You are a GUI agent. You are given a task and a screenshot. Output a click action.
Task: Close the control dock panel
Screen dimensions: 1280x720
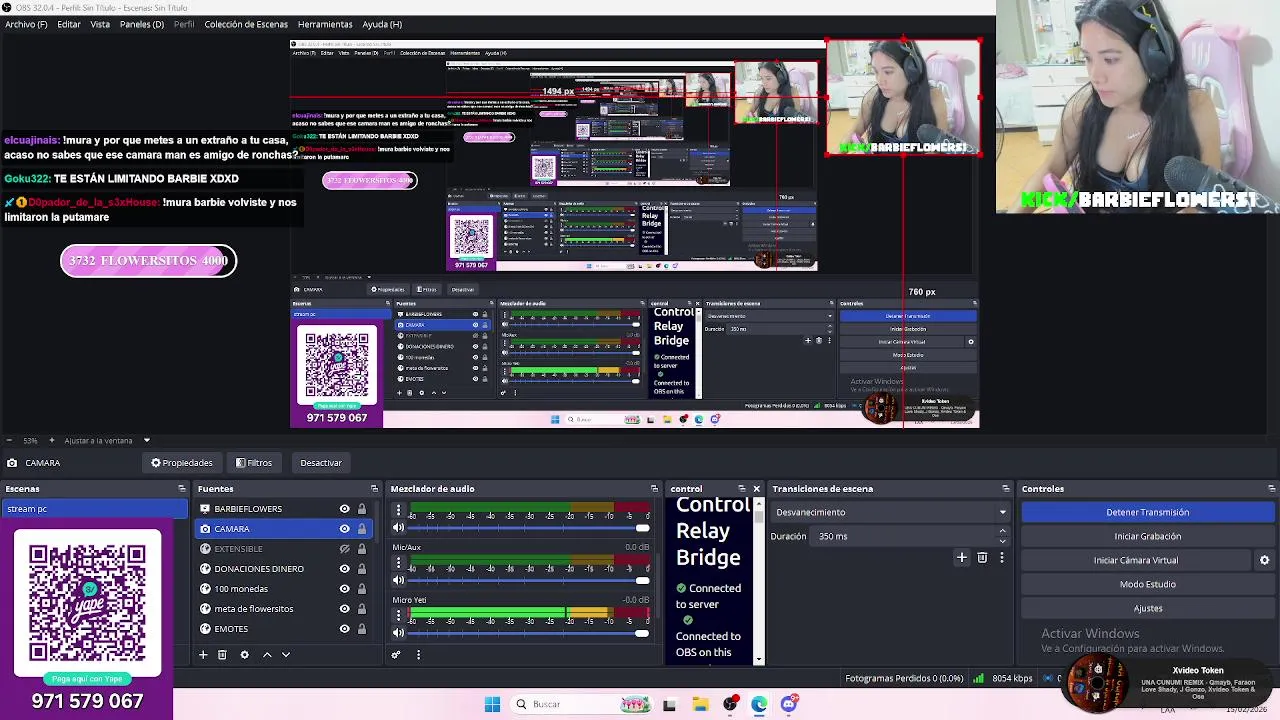tap(756, 489)
